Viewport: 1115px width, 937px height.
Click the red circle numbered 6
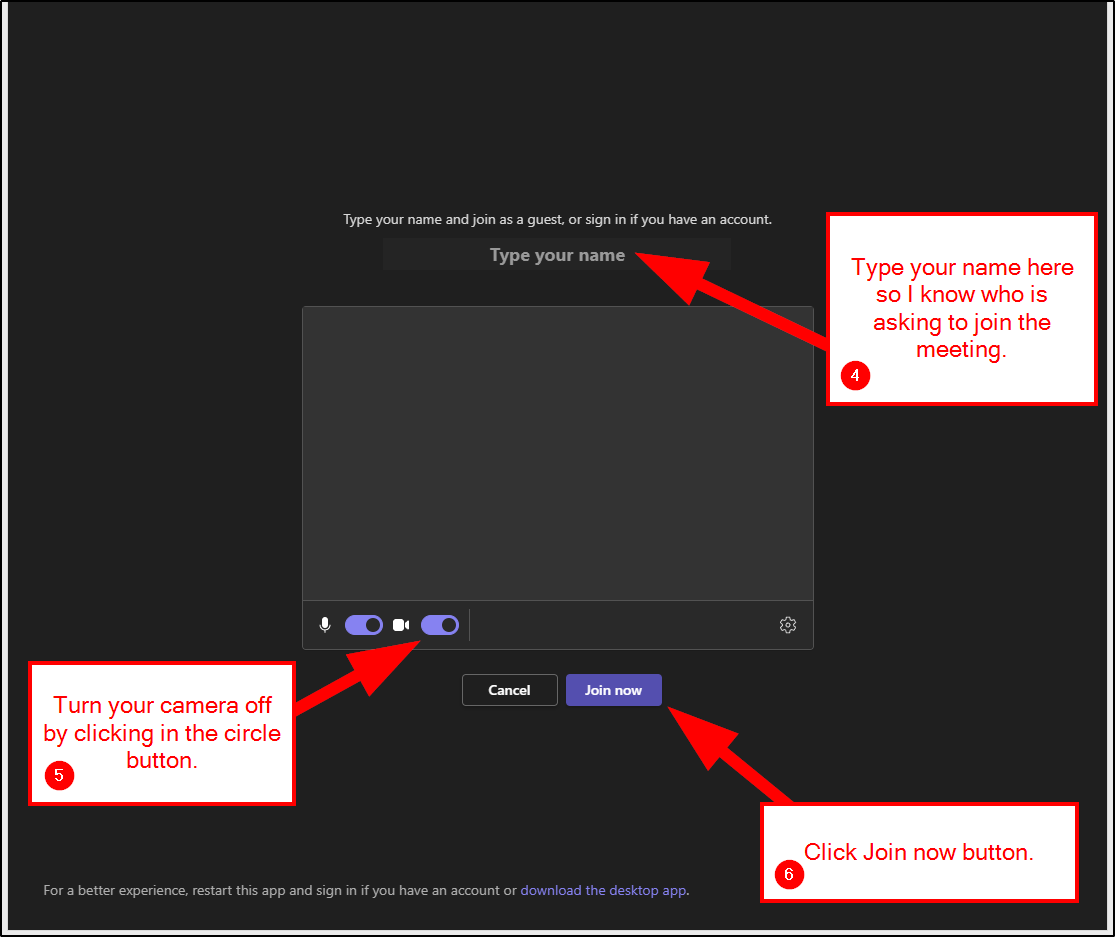pyautogui.click(x=788, y=875)
